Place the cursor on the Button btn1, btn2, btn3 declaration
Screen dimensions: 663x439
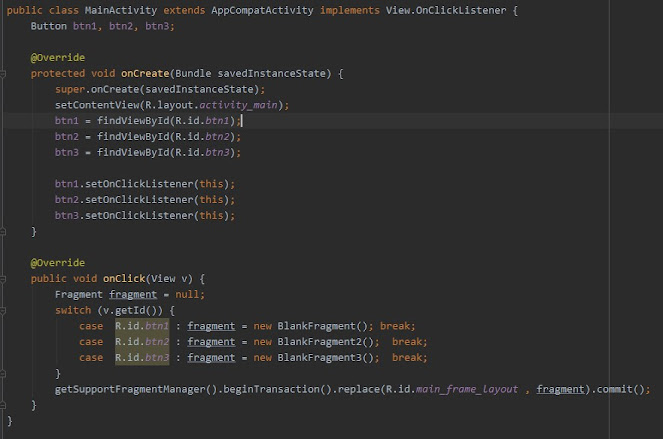(102, 25)
